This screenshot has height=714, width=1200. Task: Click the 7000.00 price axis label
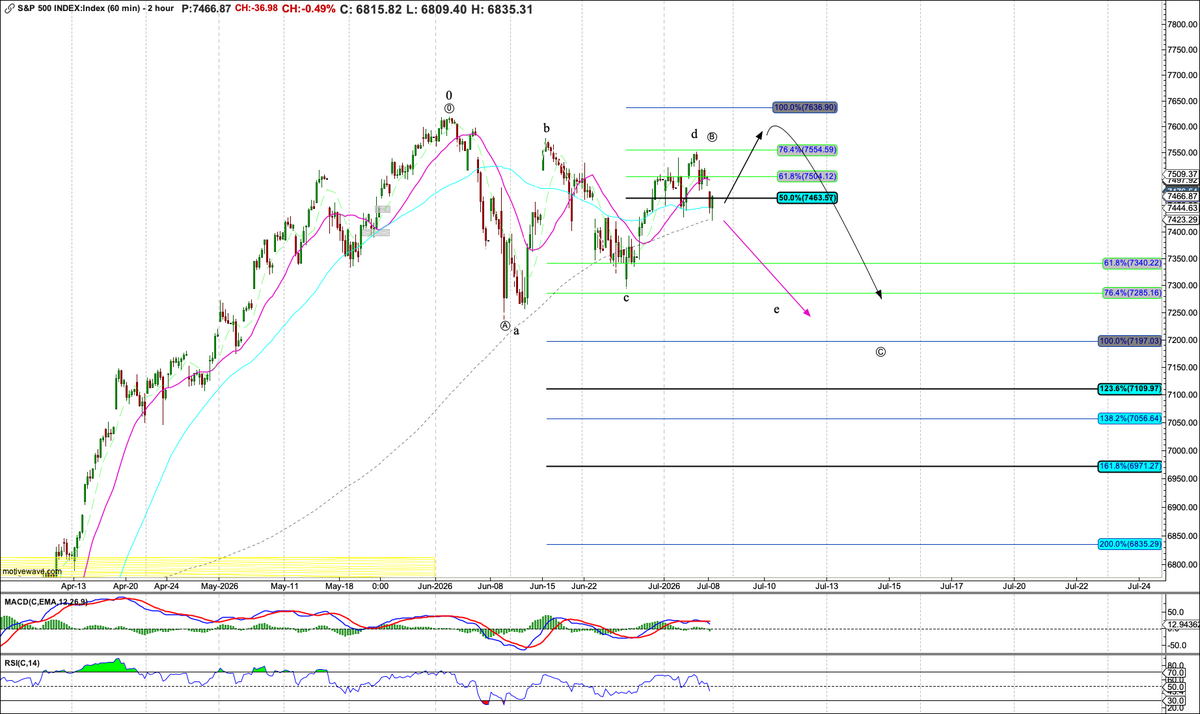[1182, 450]
